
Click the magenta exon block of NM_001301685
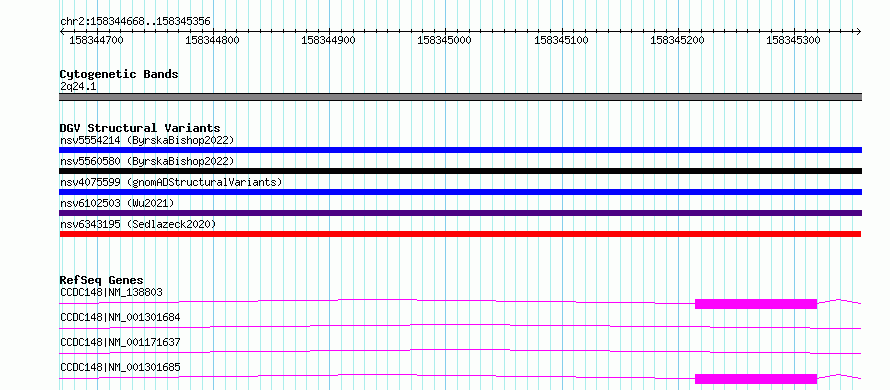click(x=755, y=379)
